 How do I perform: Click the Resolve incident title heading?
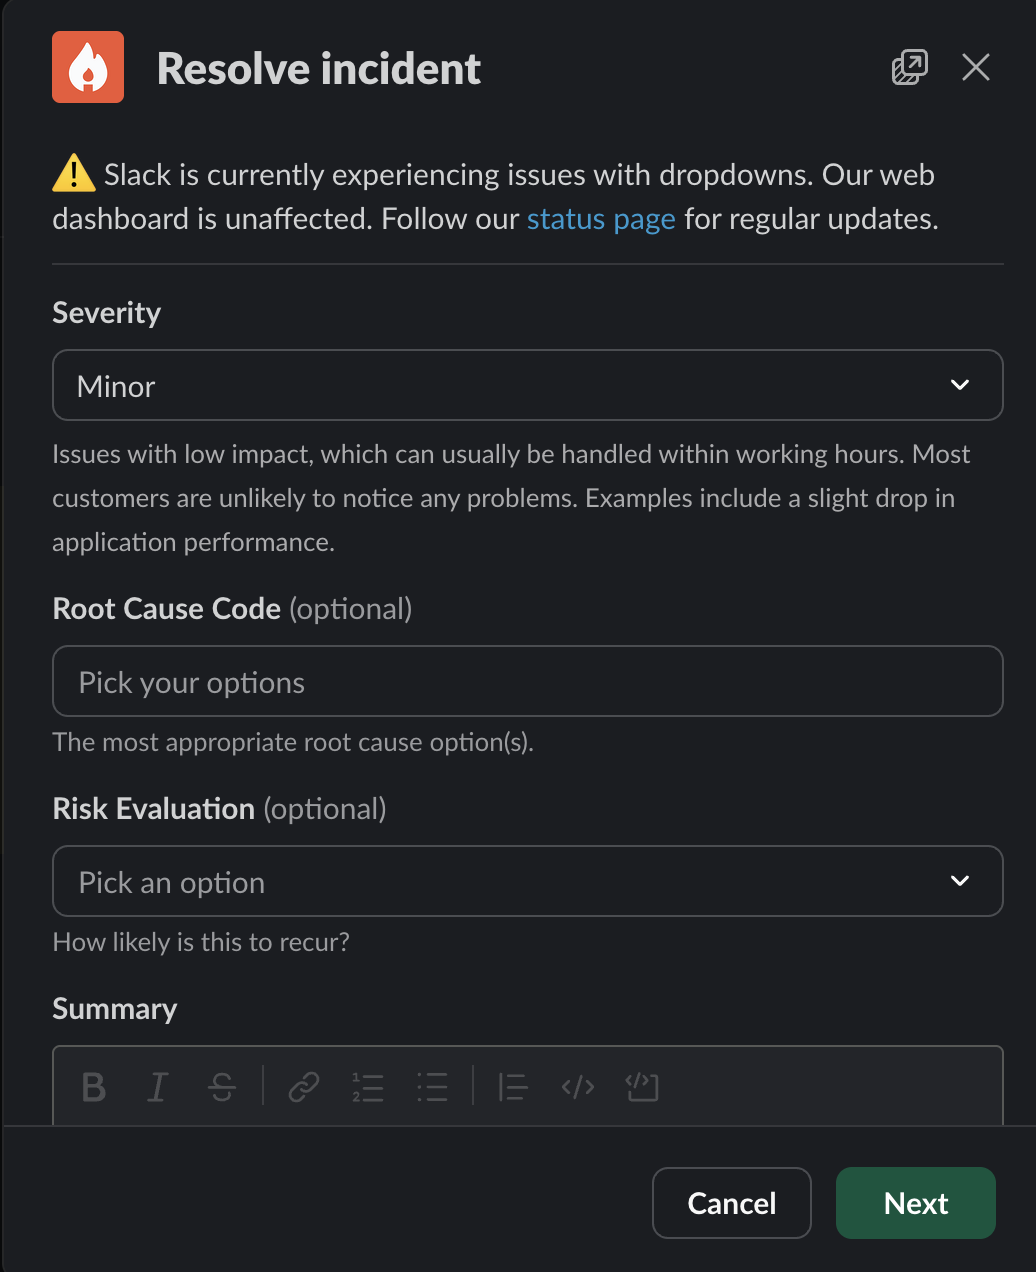click(319, 69)
